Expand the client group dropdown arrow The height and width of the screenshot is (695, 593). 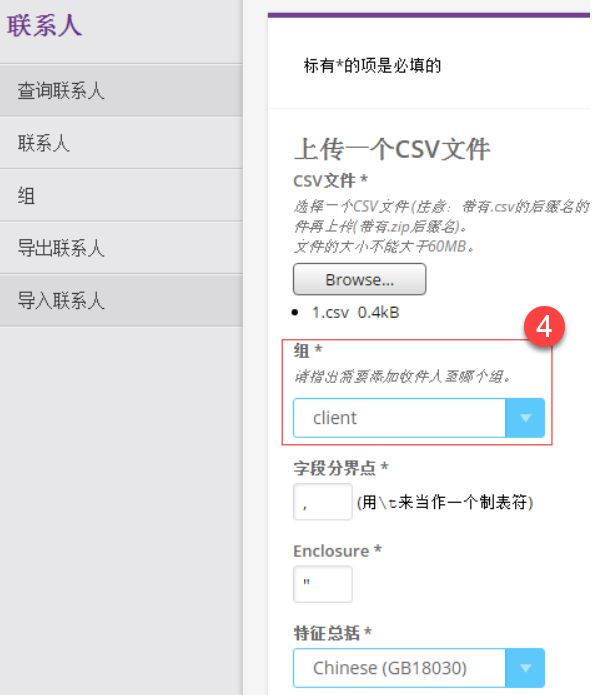coord(525,418)
